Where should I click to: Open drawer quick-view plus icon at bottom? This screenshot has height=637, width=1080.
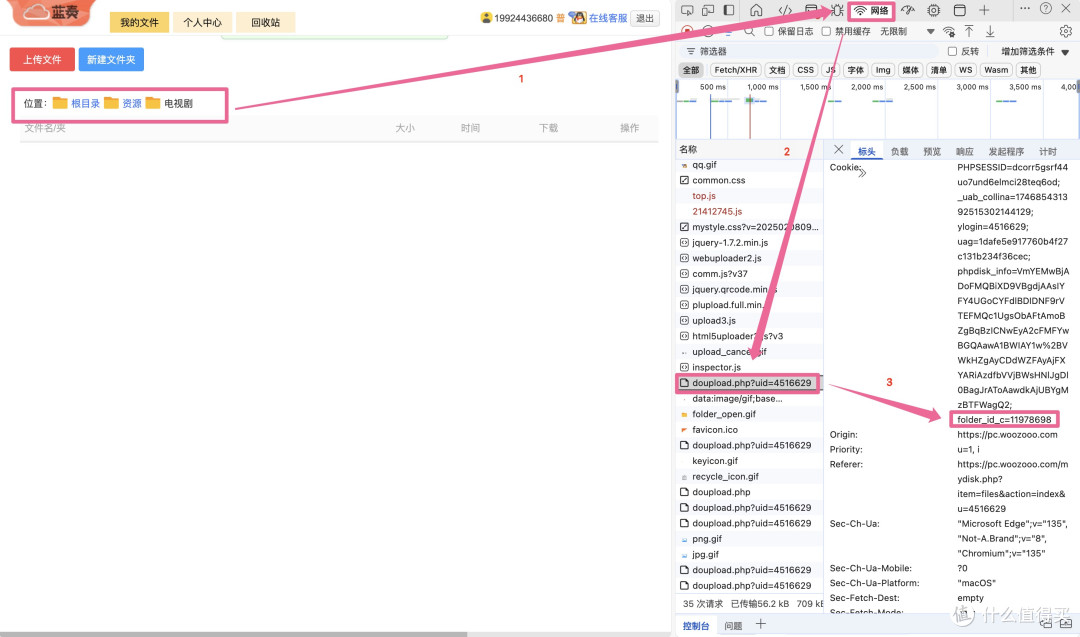click(x=760, y=624)
